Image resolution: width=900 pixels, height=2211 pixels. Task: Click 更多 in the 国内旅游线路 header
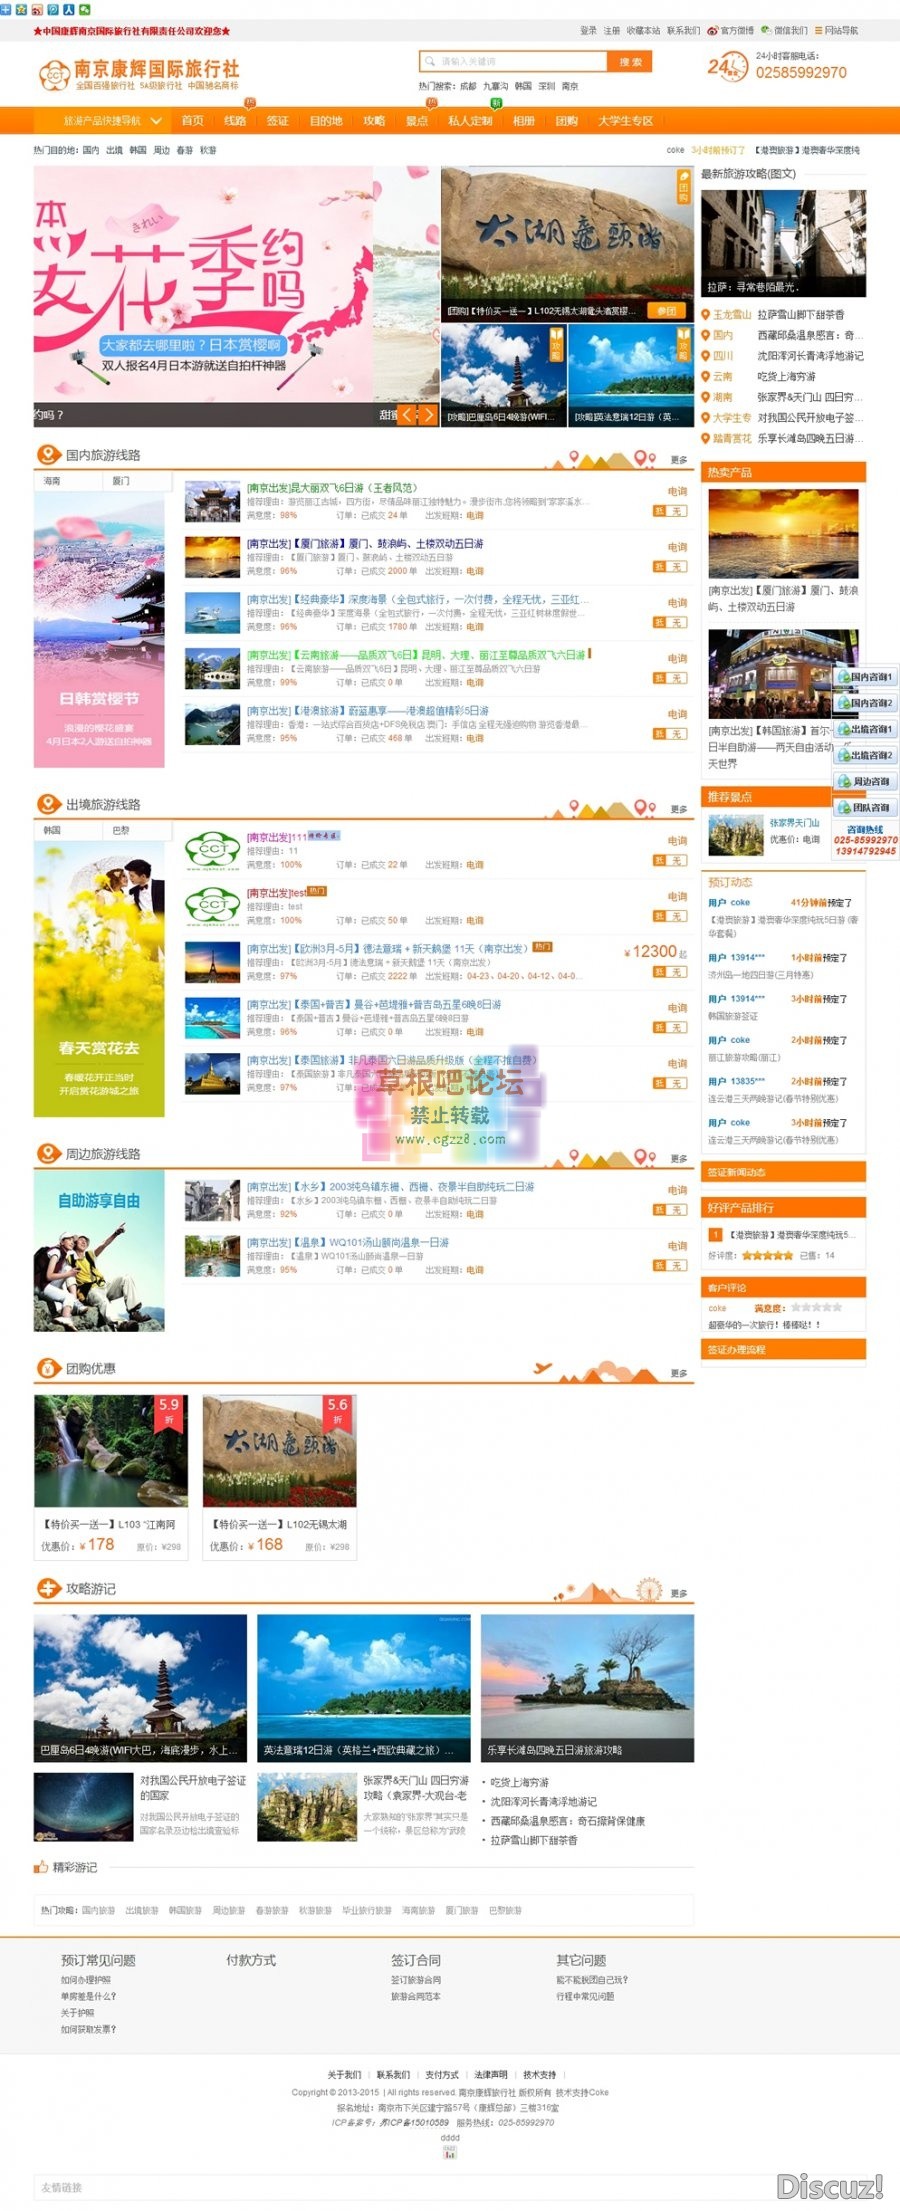679,460
